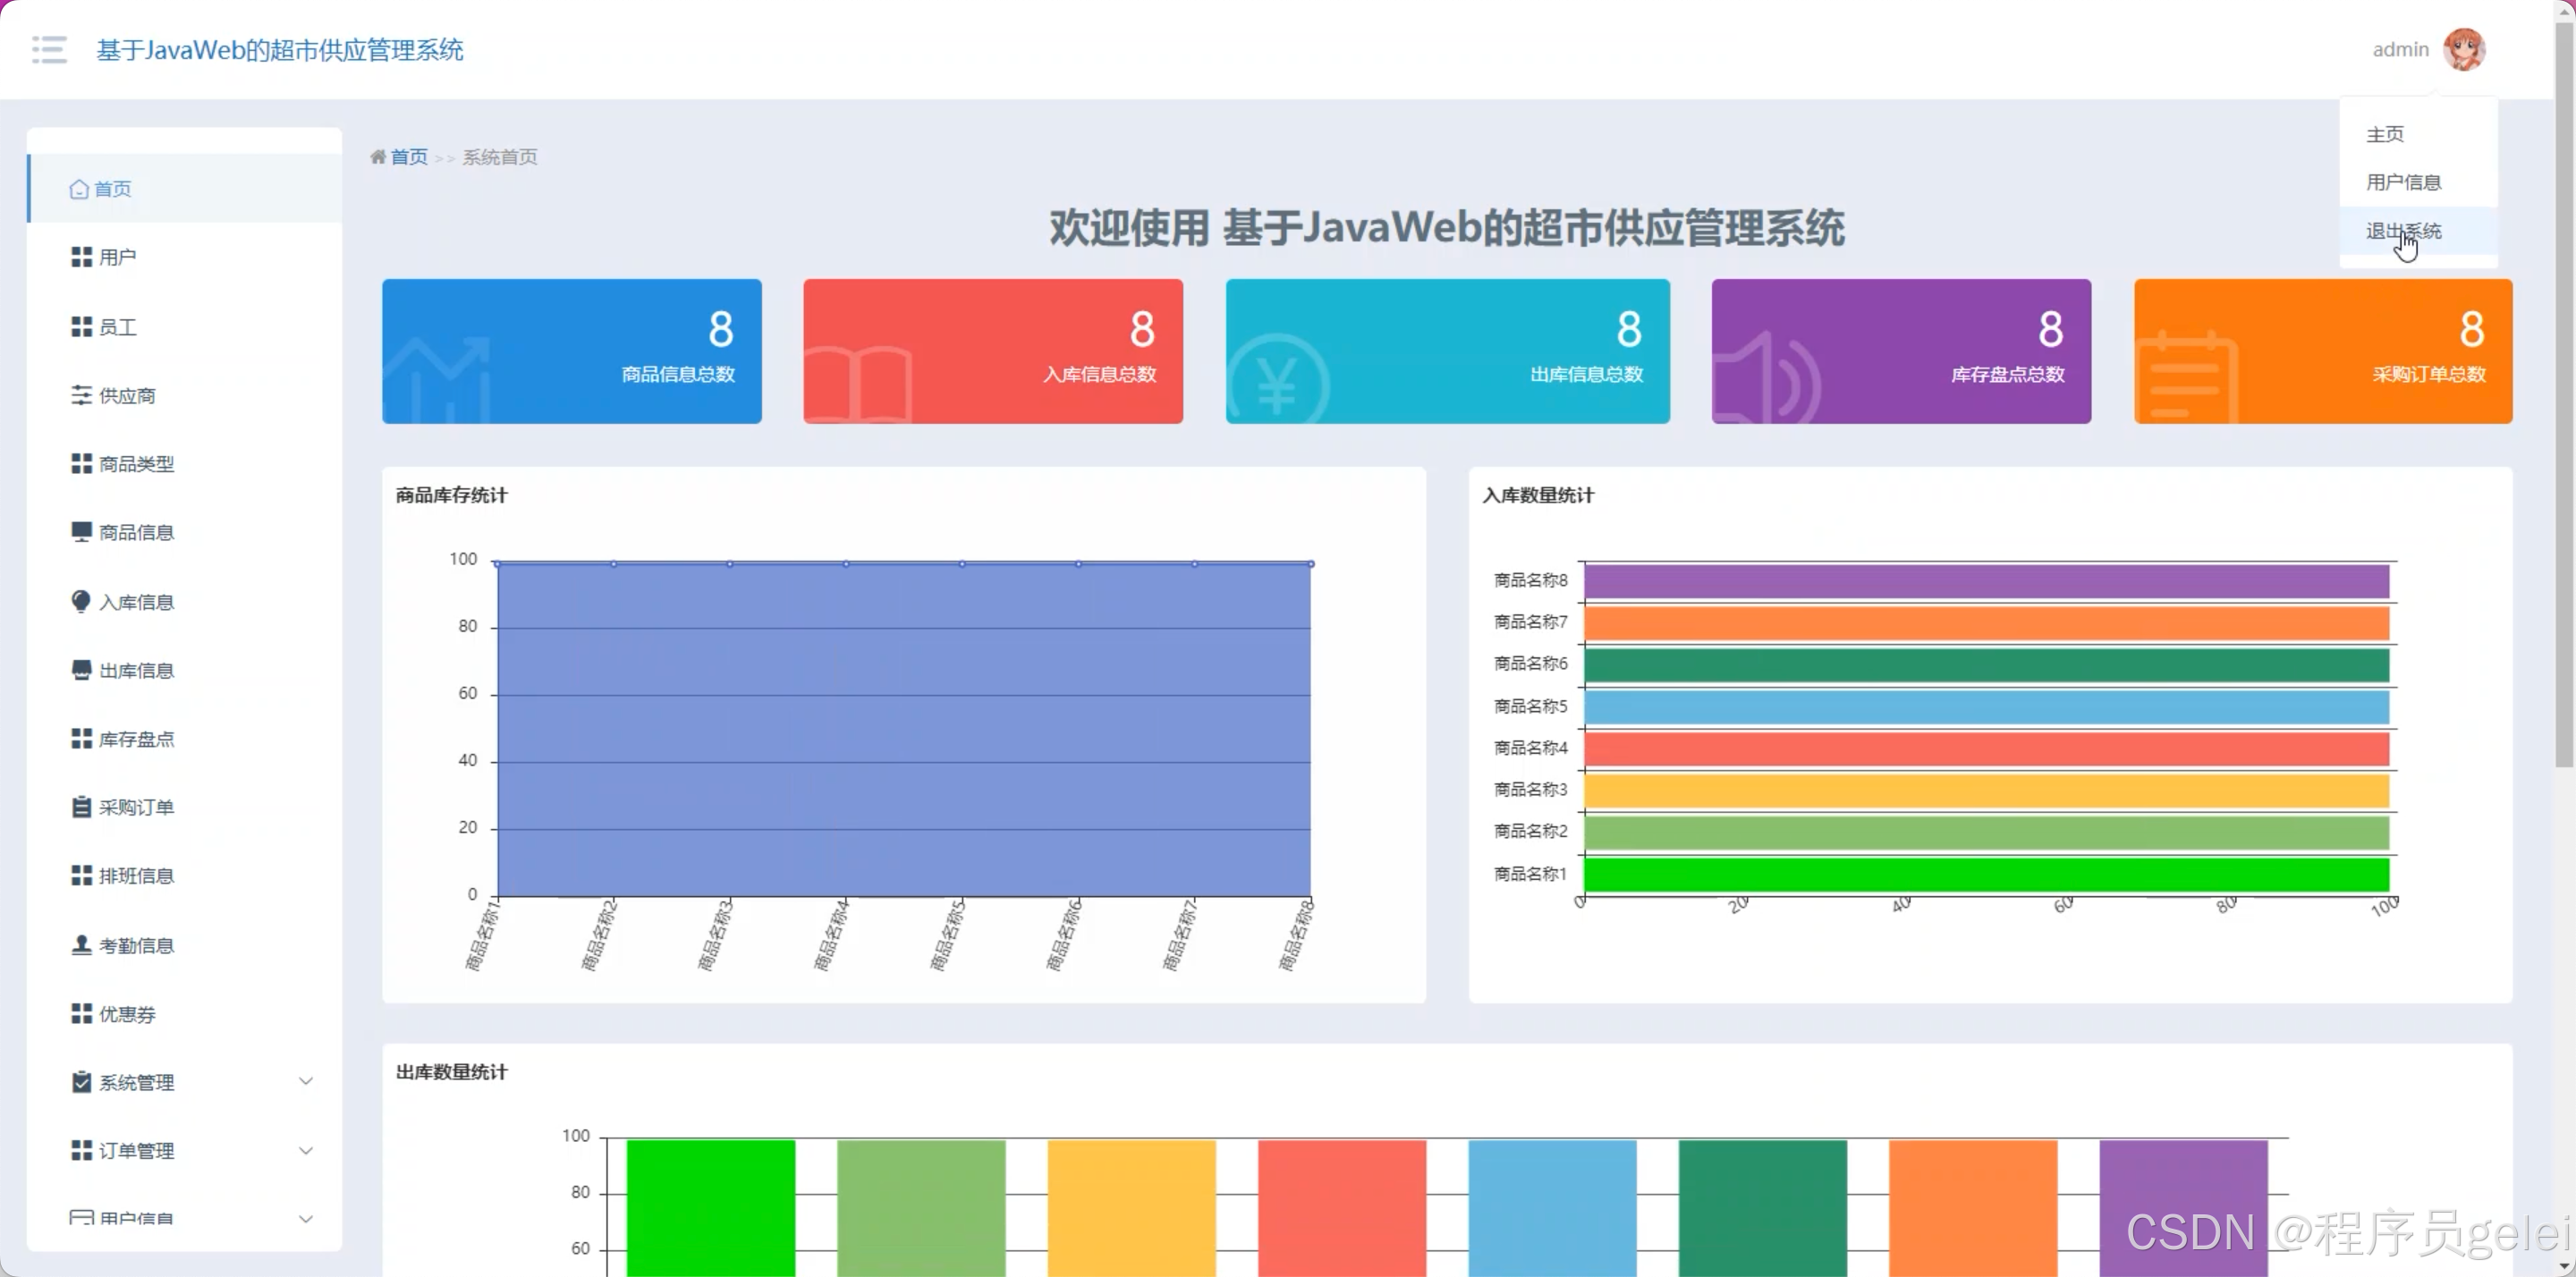Click the 首页 breadcrumb link
The height and width of the screenshot is (1277, 2576).
click(x=408, y=157)
